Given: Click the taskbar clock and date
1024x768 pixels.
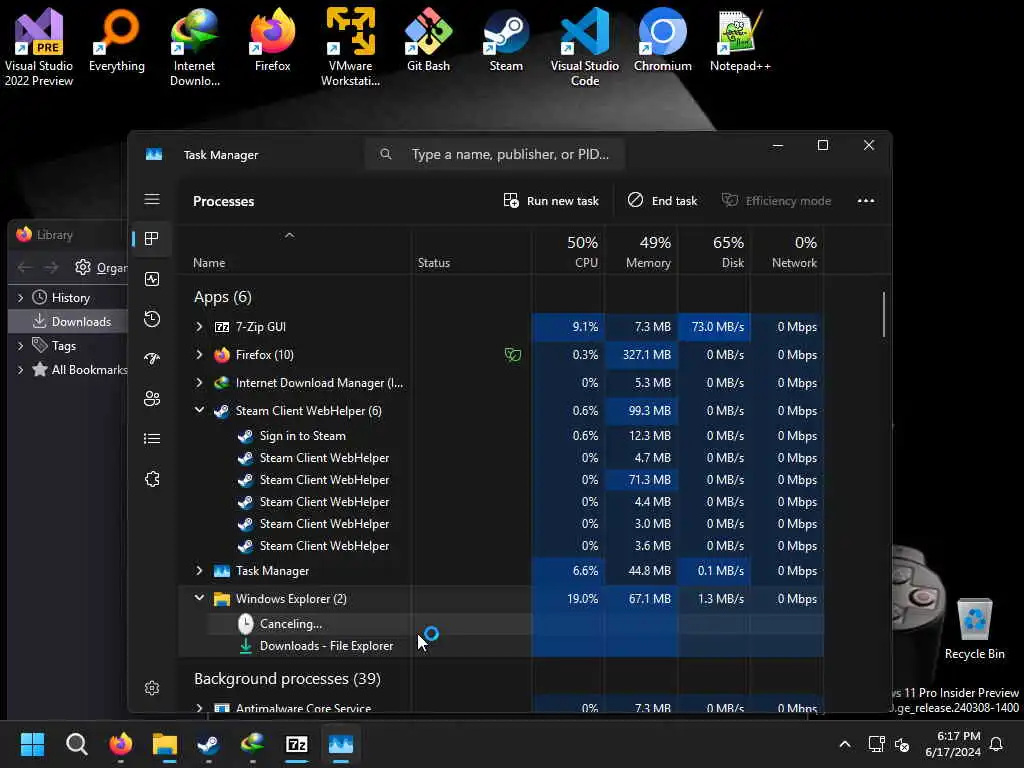Looking at the screenshot, I should click(952, 744).
